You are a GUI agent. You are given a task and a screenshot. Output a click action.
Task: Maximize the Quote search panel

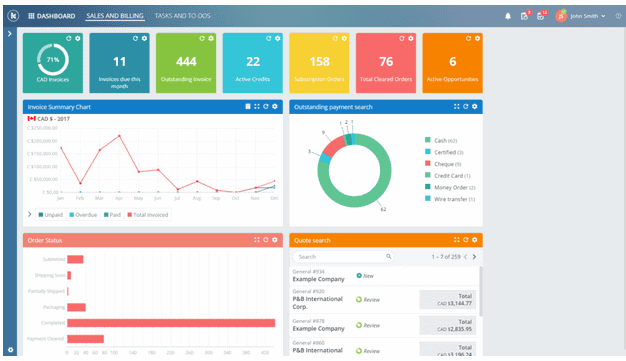pos(457,240)
